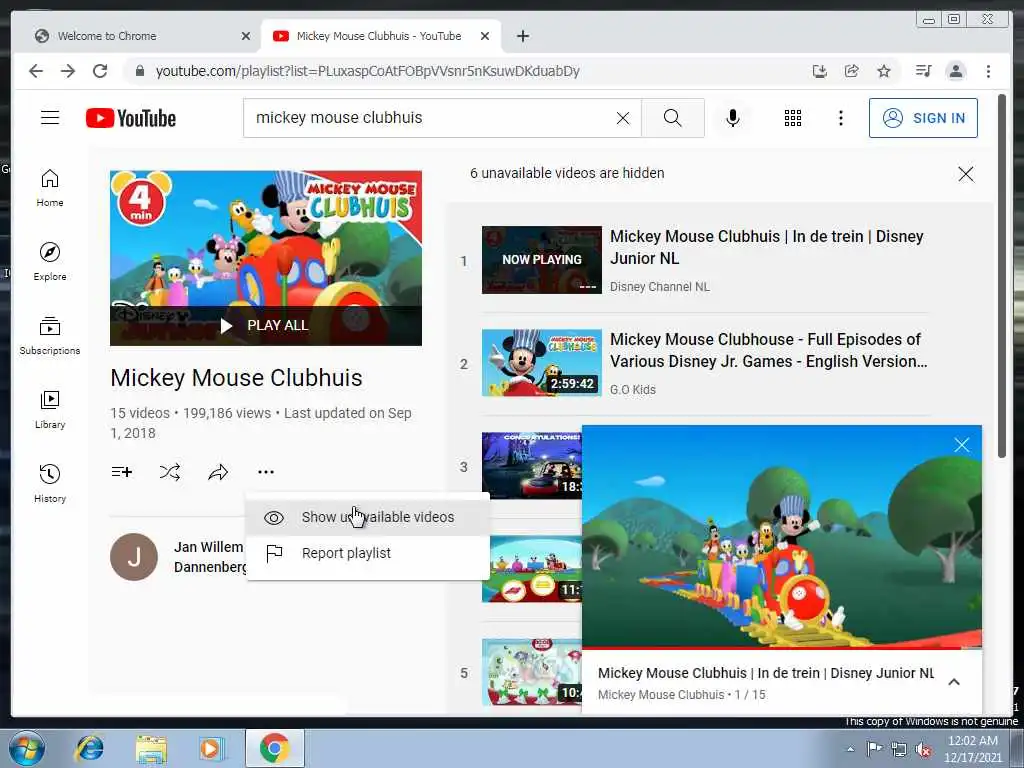This screenshot has height=768, width=1024.
Task: Click the 2:59:42 video thumbnail
Action: [x=541, y=363]
